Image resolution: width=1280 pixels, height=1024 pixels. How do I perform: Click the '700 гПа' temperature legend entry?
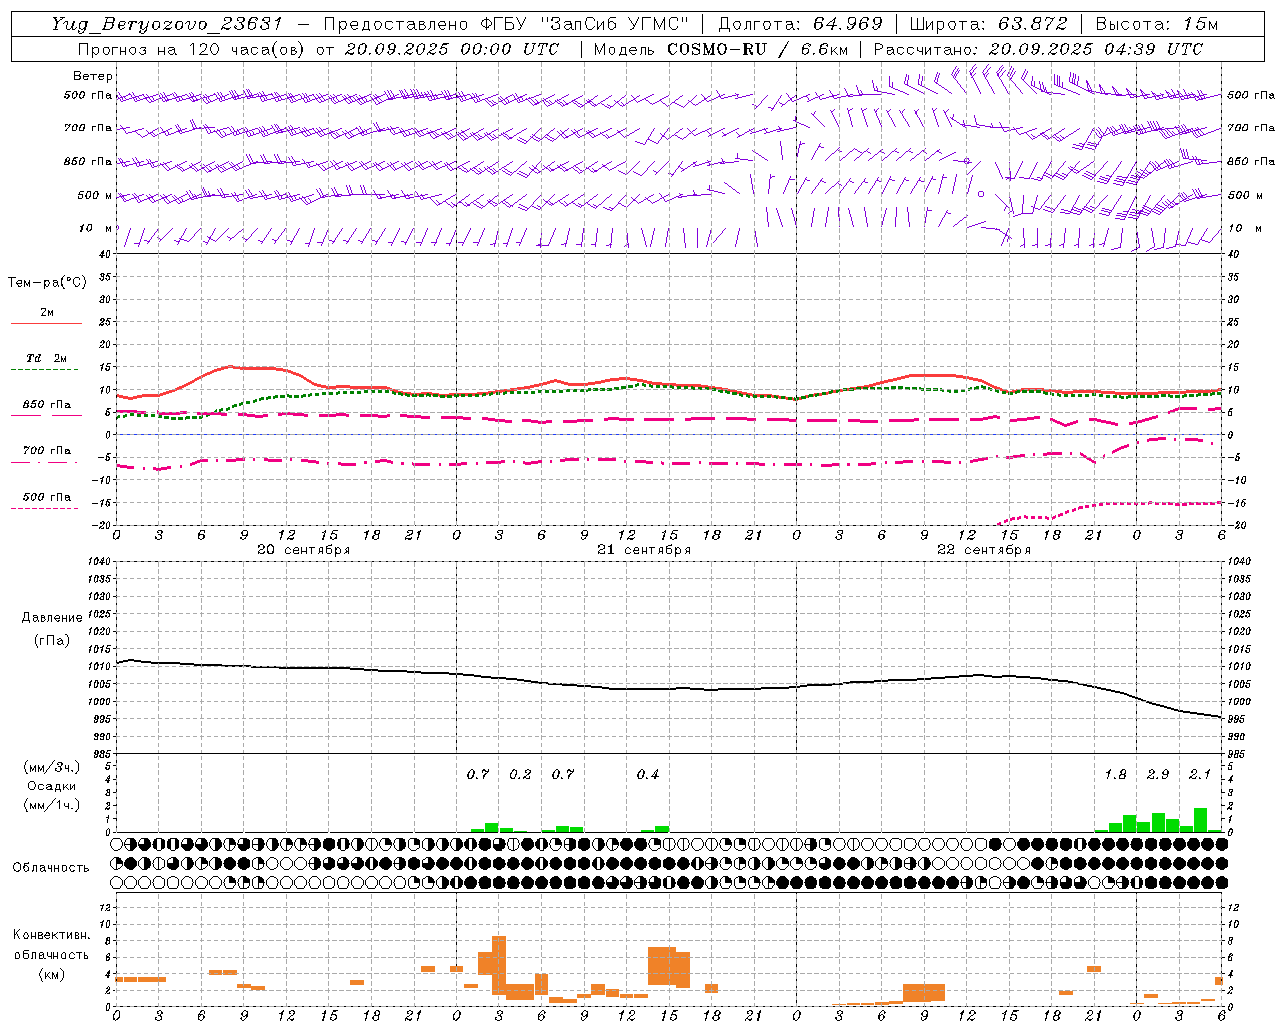pos(46,451)
